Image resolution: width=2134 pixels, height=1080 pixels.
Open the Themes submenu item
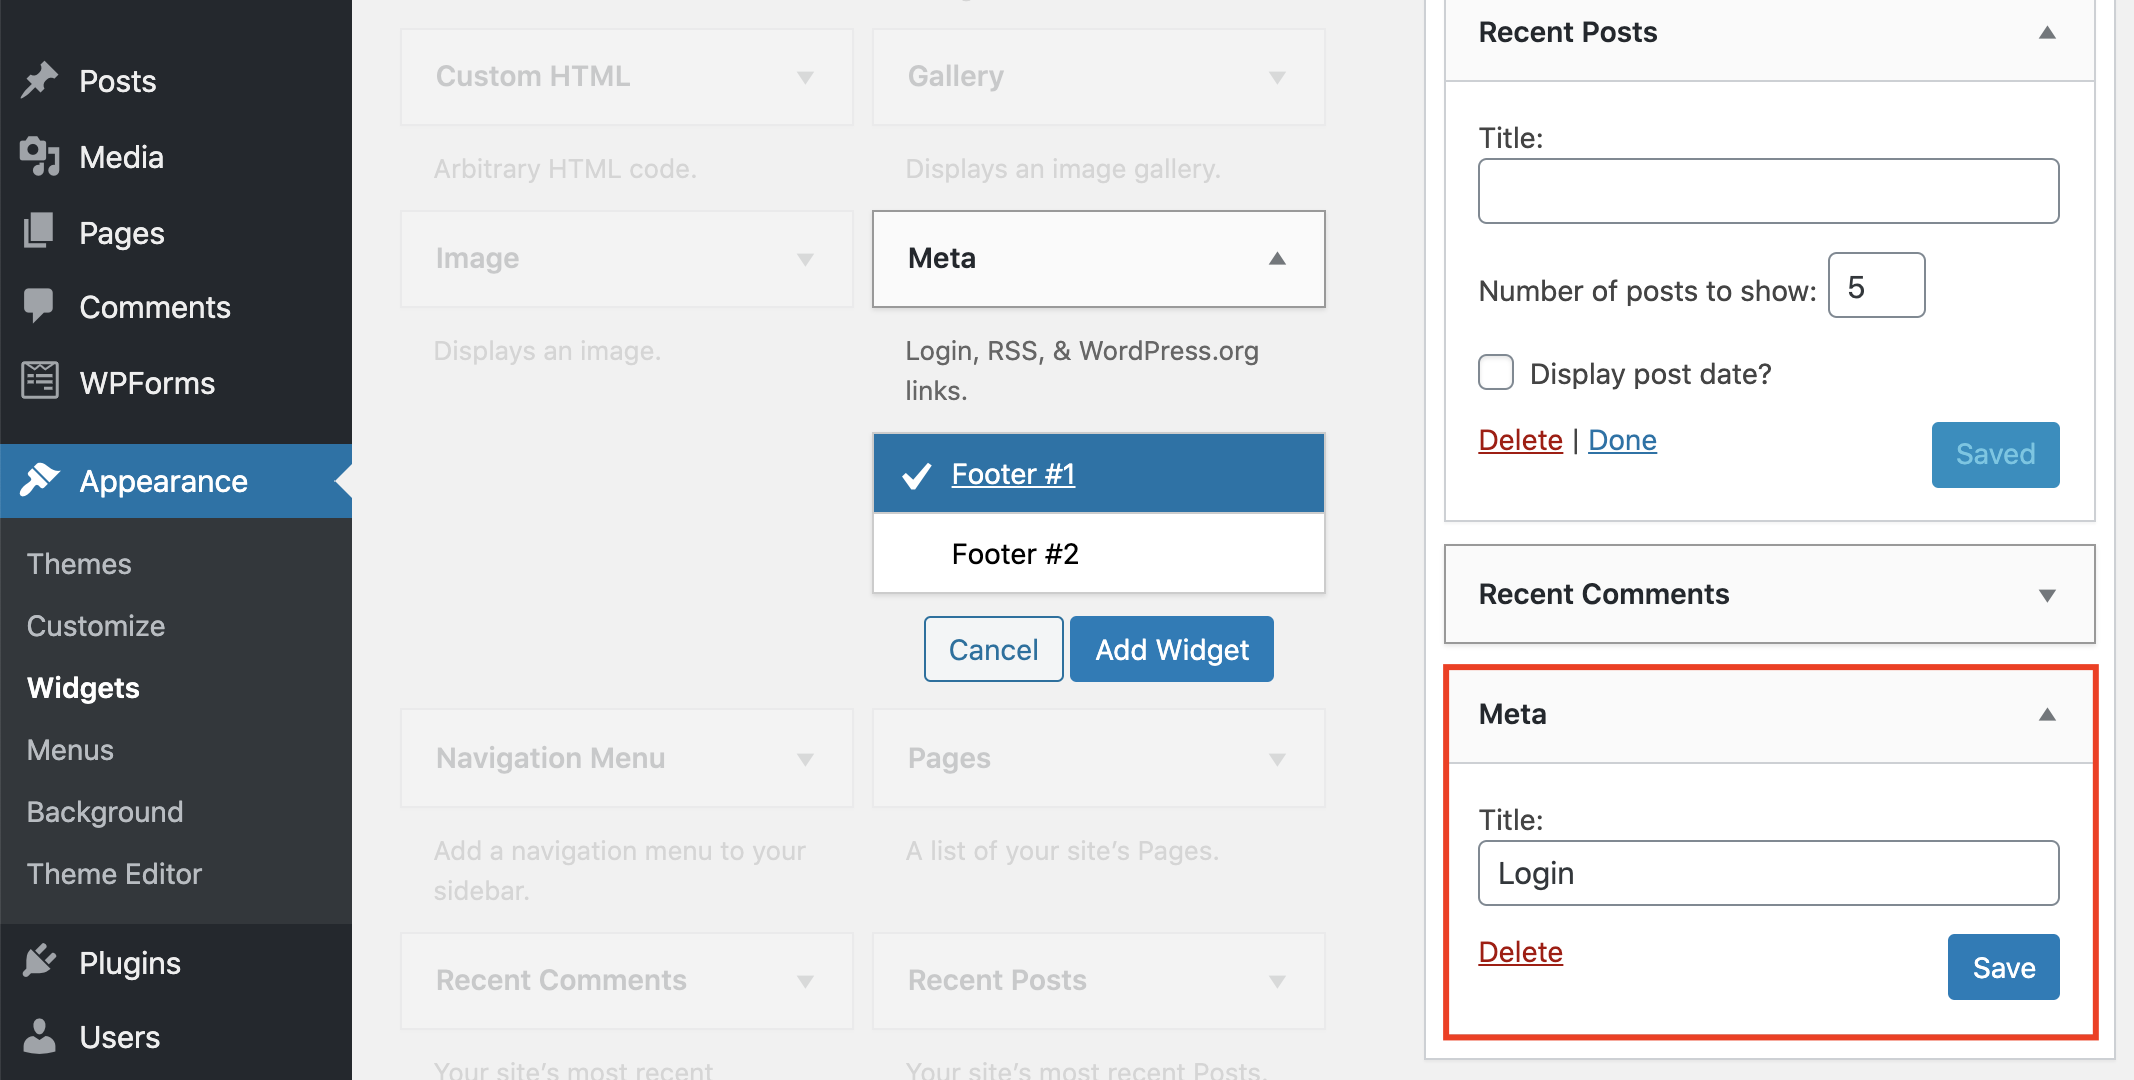[x=79, y=564]
